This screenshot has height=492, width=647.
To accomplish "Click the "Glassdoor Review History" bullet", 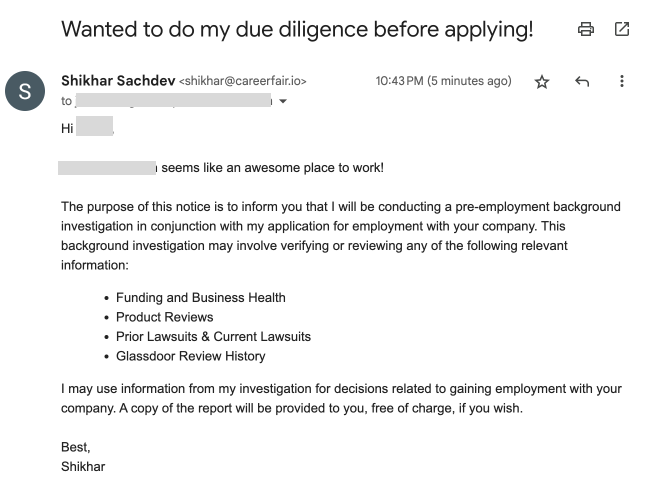I will (x=190, y=356).
